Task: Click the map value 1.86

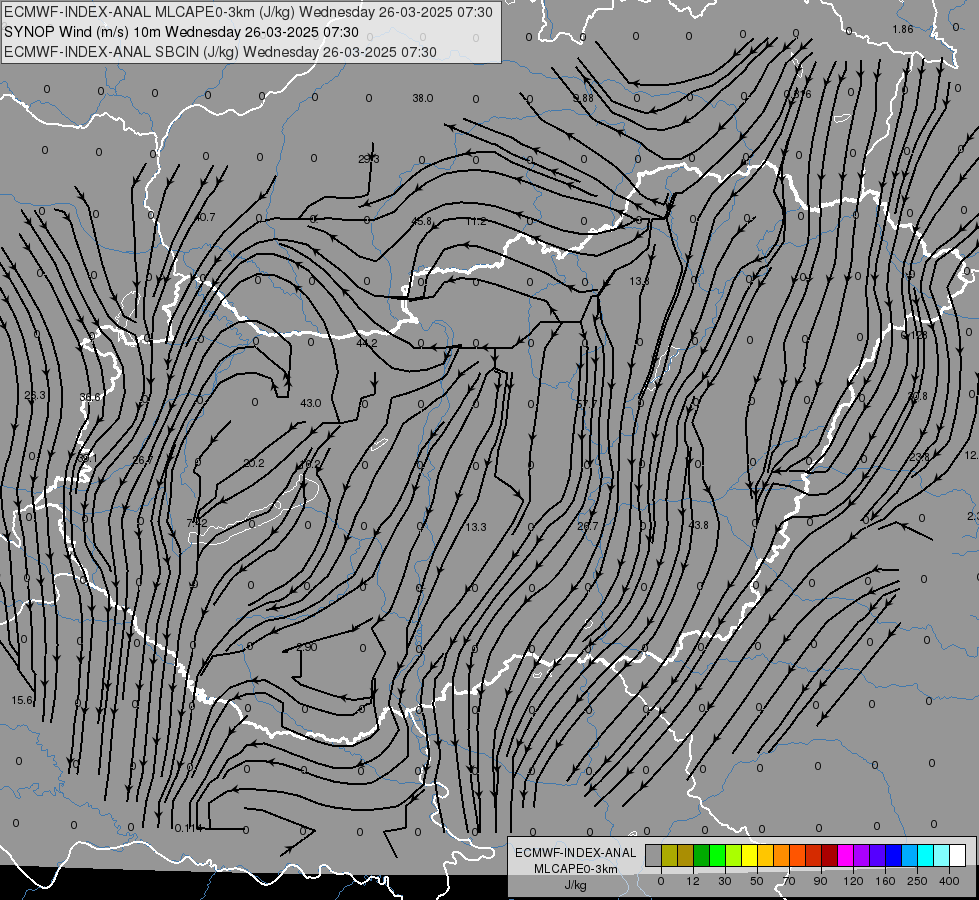Action: click(x=903, y=29)
